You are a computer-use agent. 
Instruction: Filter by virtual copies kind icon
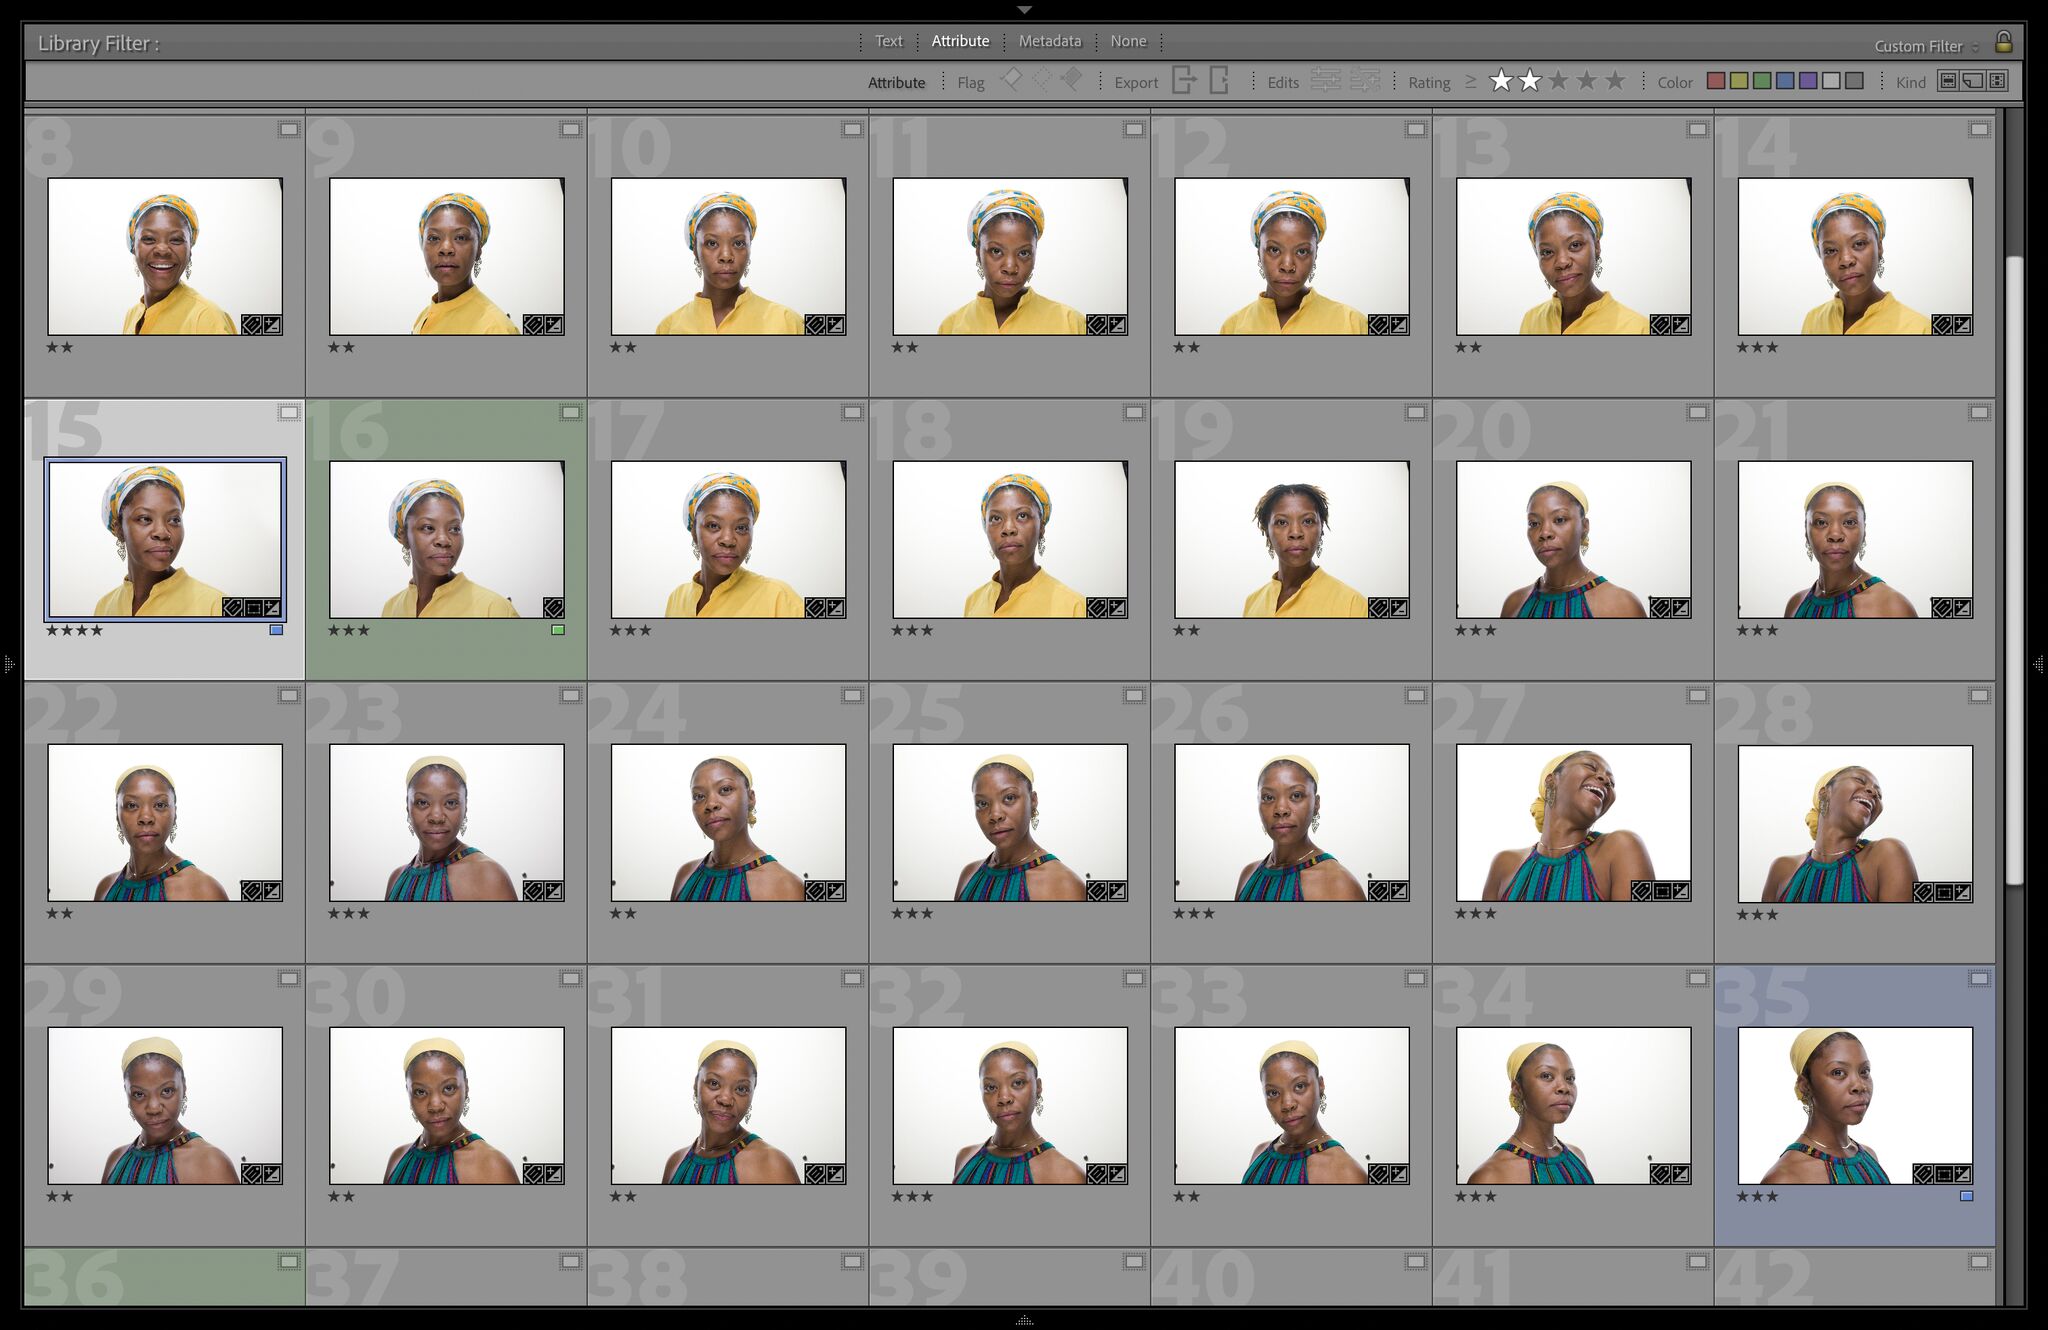pyautogui.click(x=1972, y=81)
